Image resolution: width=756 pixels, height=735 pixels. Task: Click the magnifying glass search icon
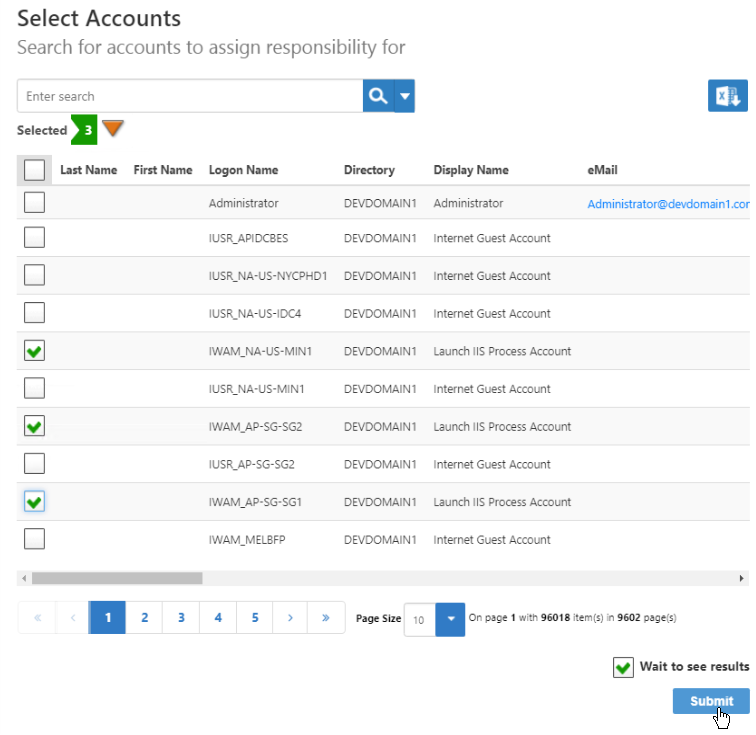click(x=377, y=97)
